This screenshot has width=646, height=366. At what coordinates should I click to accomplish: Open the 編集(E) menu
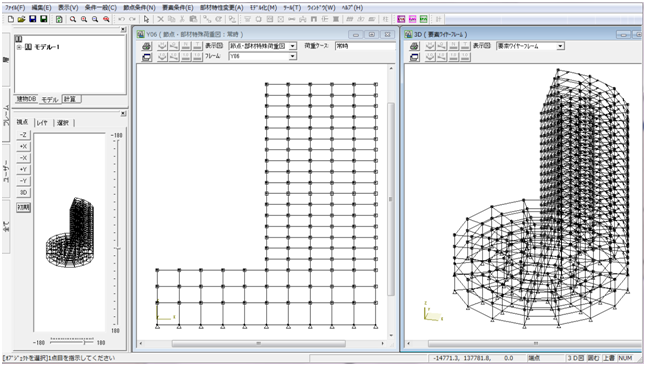coord(42,7)
